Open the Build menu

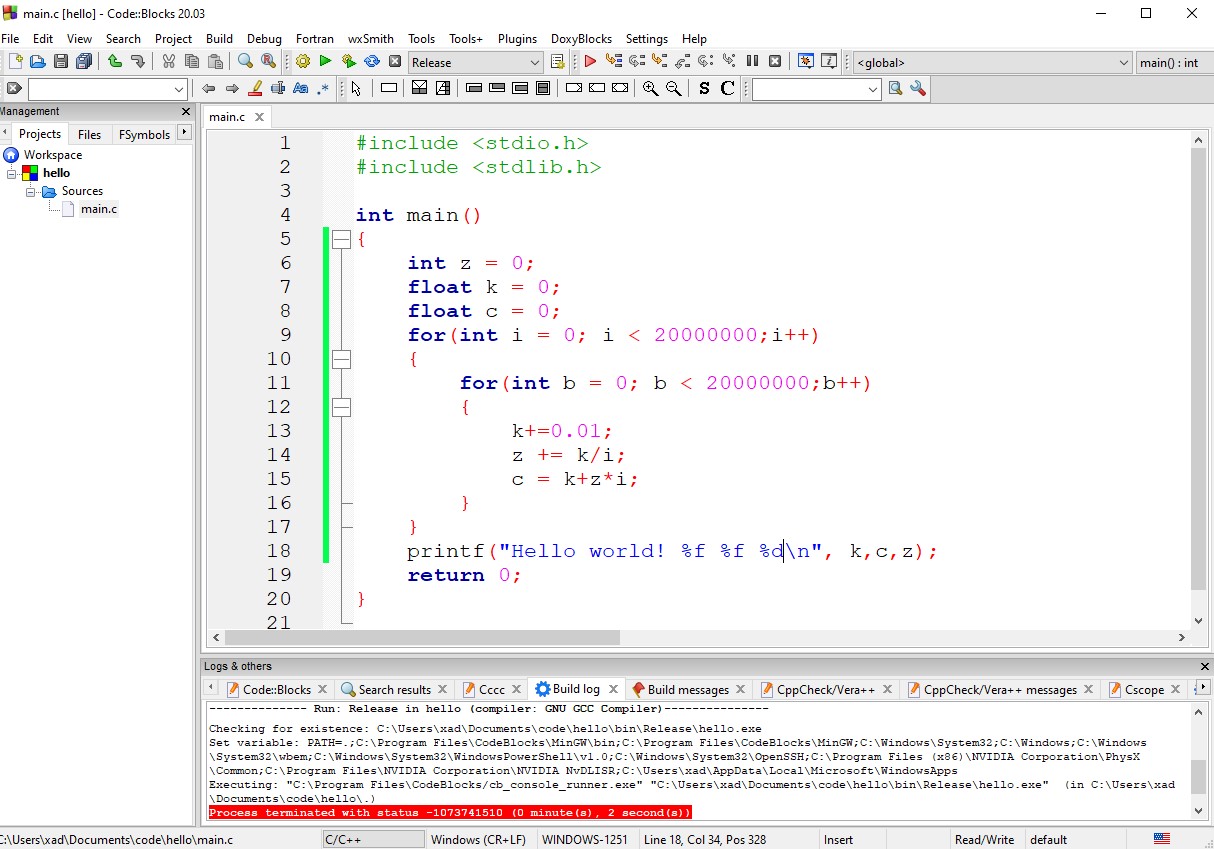pos(219,38)
